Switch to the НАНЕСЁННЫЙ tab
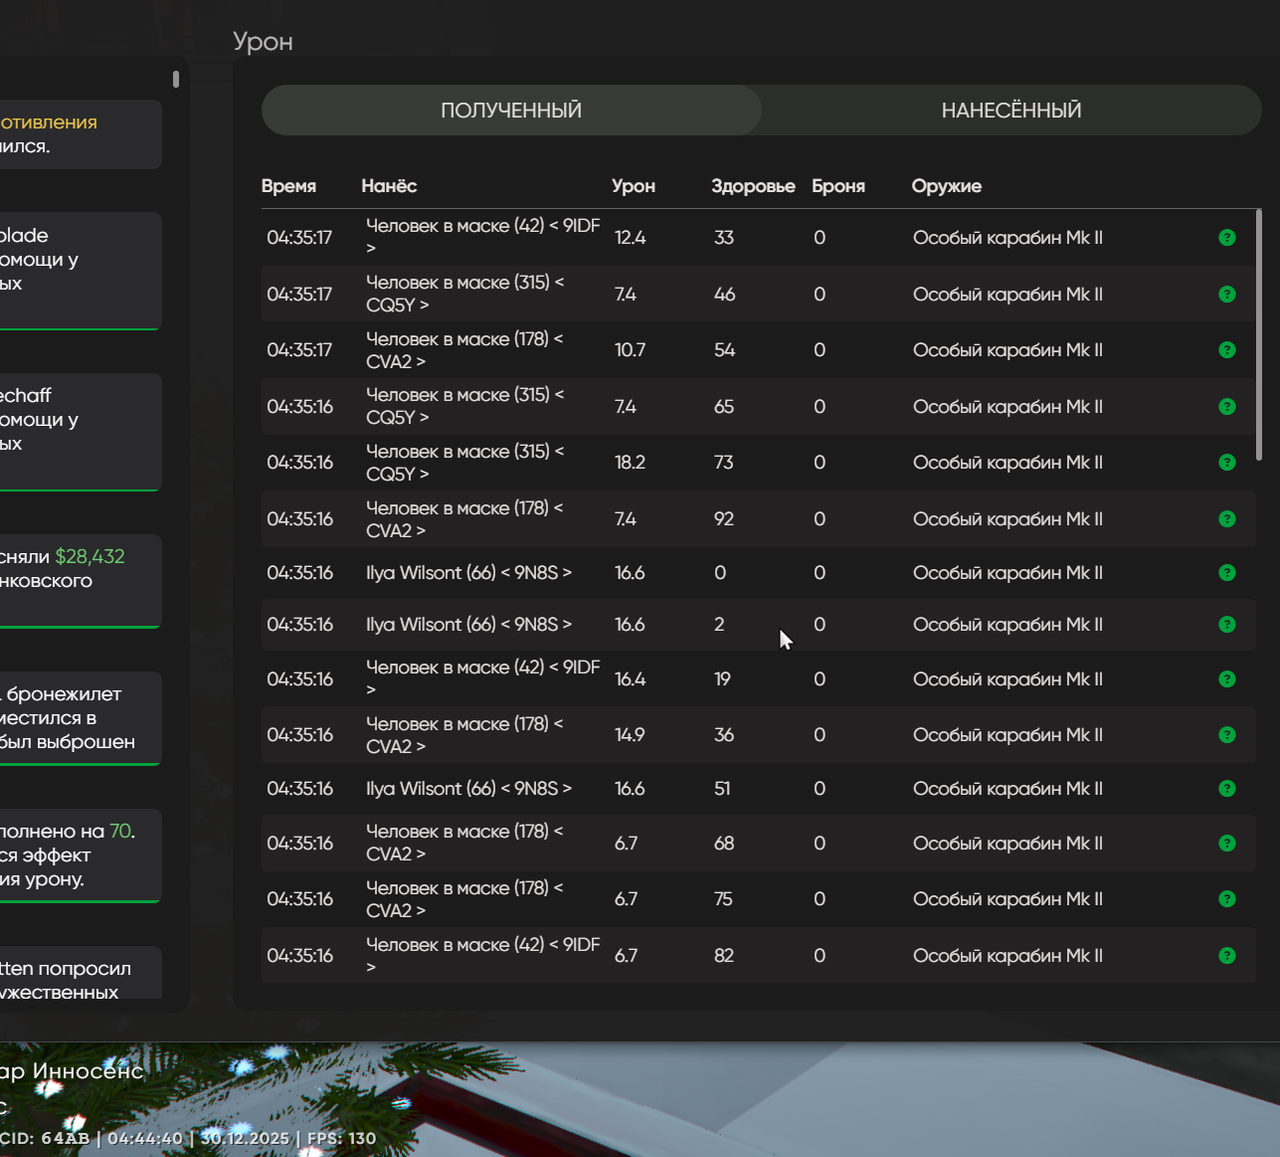 click(x=1011, y=110)
